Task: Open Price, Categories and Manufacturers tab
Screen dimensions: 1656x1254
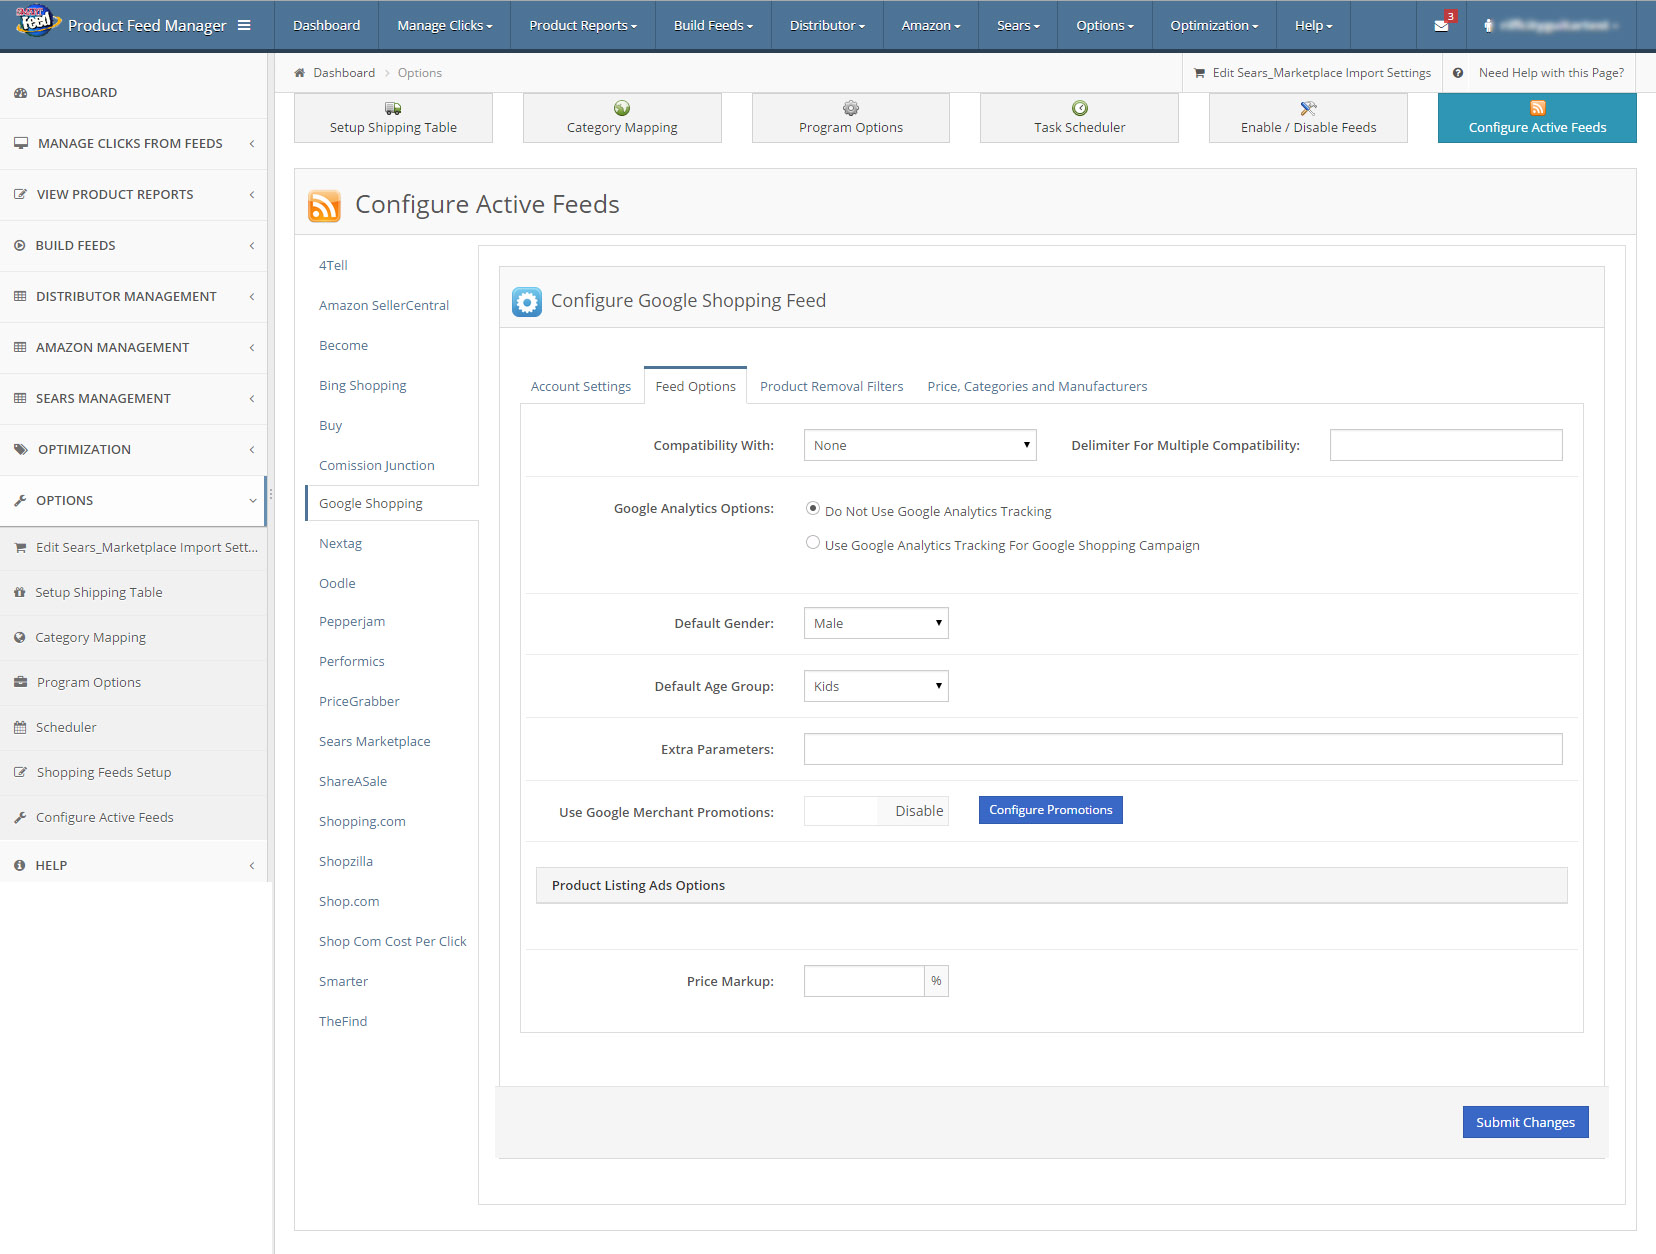Action: [1037, 387]
